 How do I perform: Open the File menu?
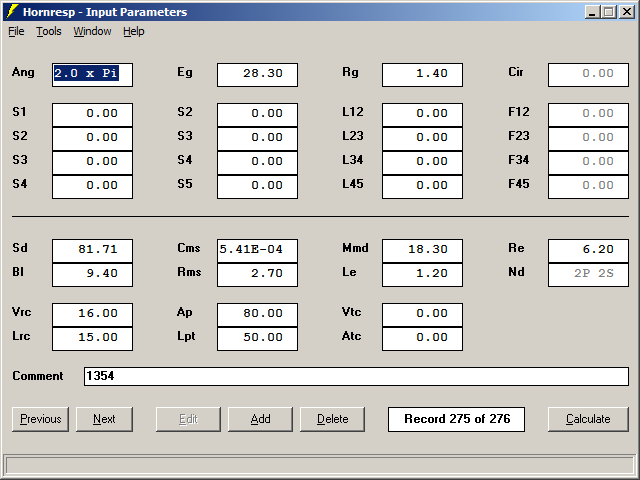[16, 31]
